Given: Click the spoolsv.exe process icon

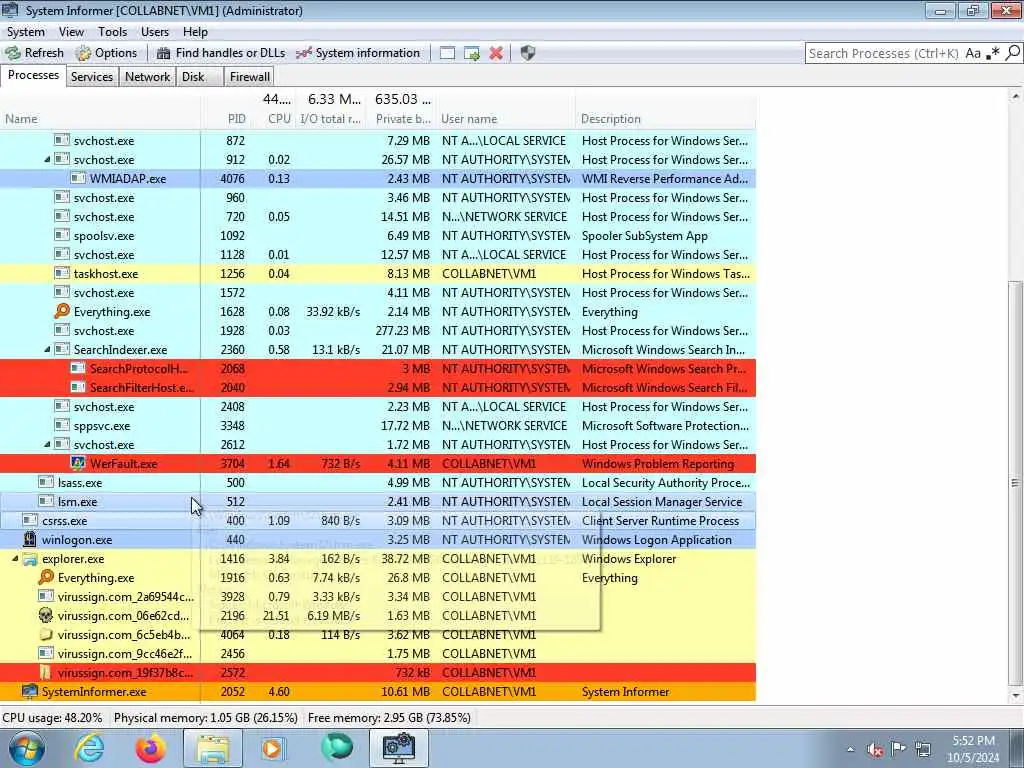Looking at the screenshot, I should (x=62, y=235).
